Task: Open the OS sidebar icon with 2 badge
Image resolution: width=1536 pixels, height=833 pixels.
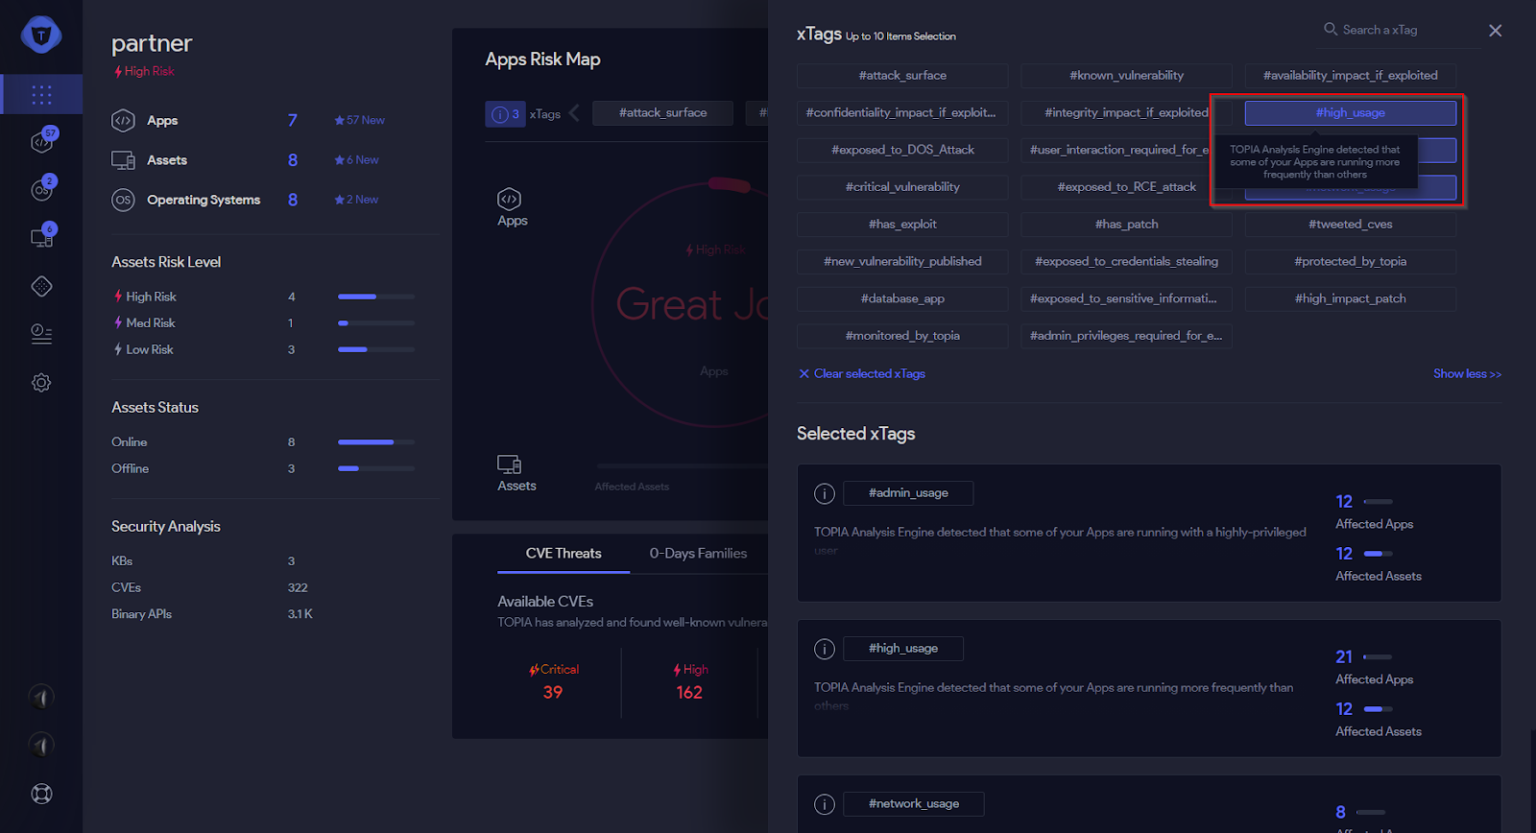Action: pos(42,188)
